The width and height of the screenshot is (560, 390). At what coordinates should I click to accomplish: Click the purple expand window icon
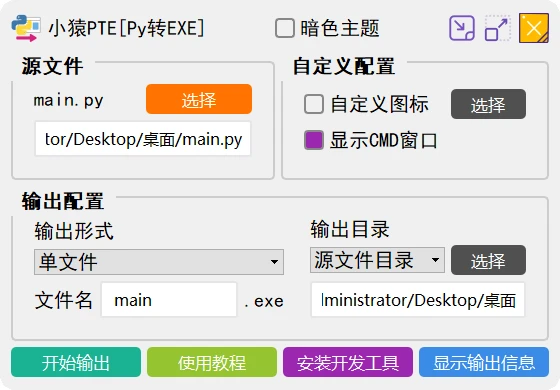[x=498, y=28]
